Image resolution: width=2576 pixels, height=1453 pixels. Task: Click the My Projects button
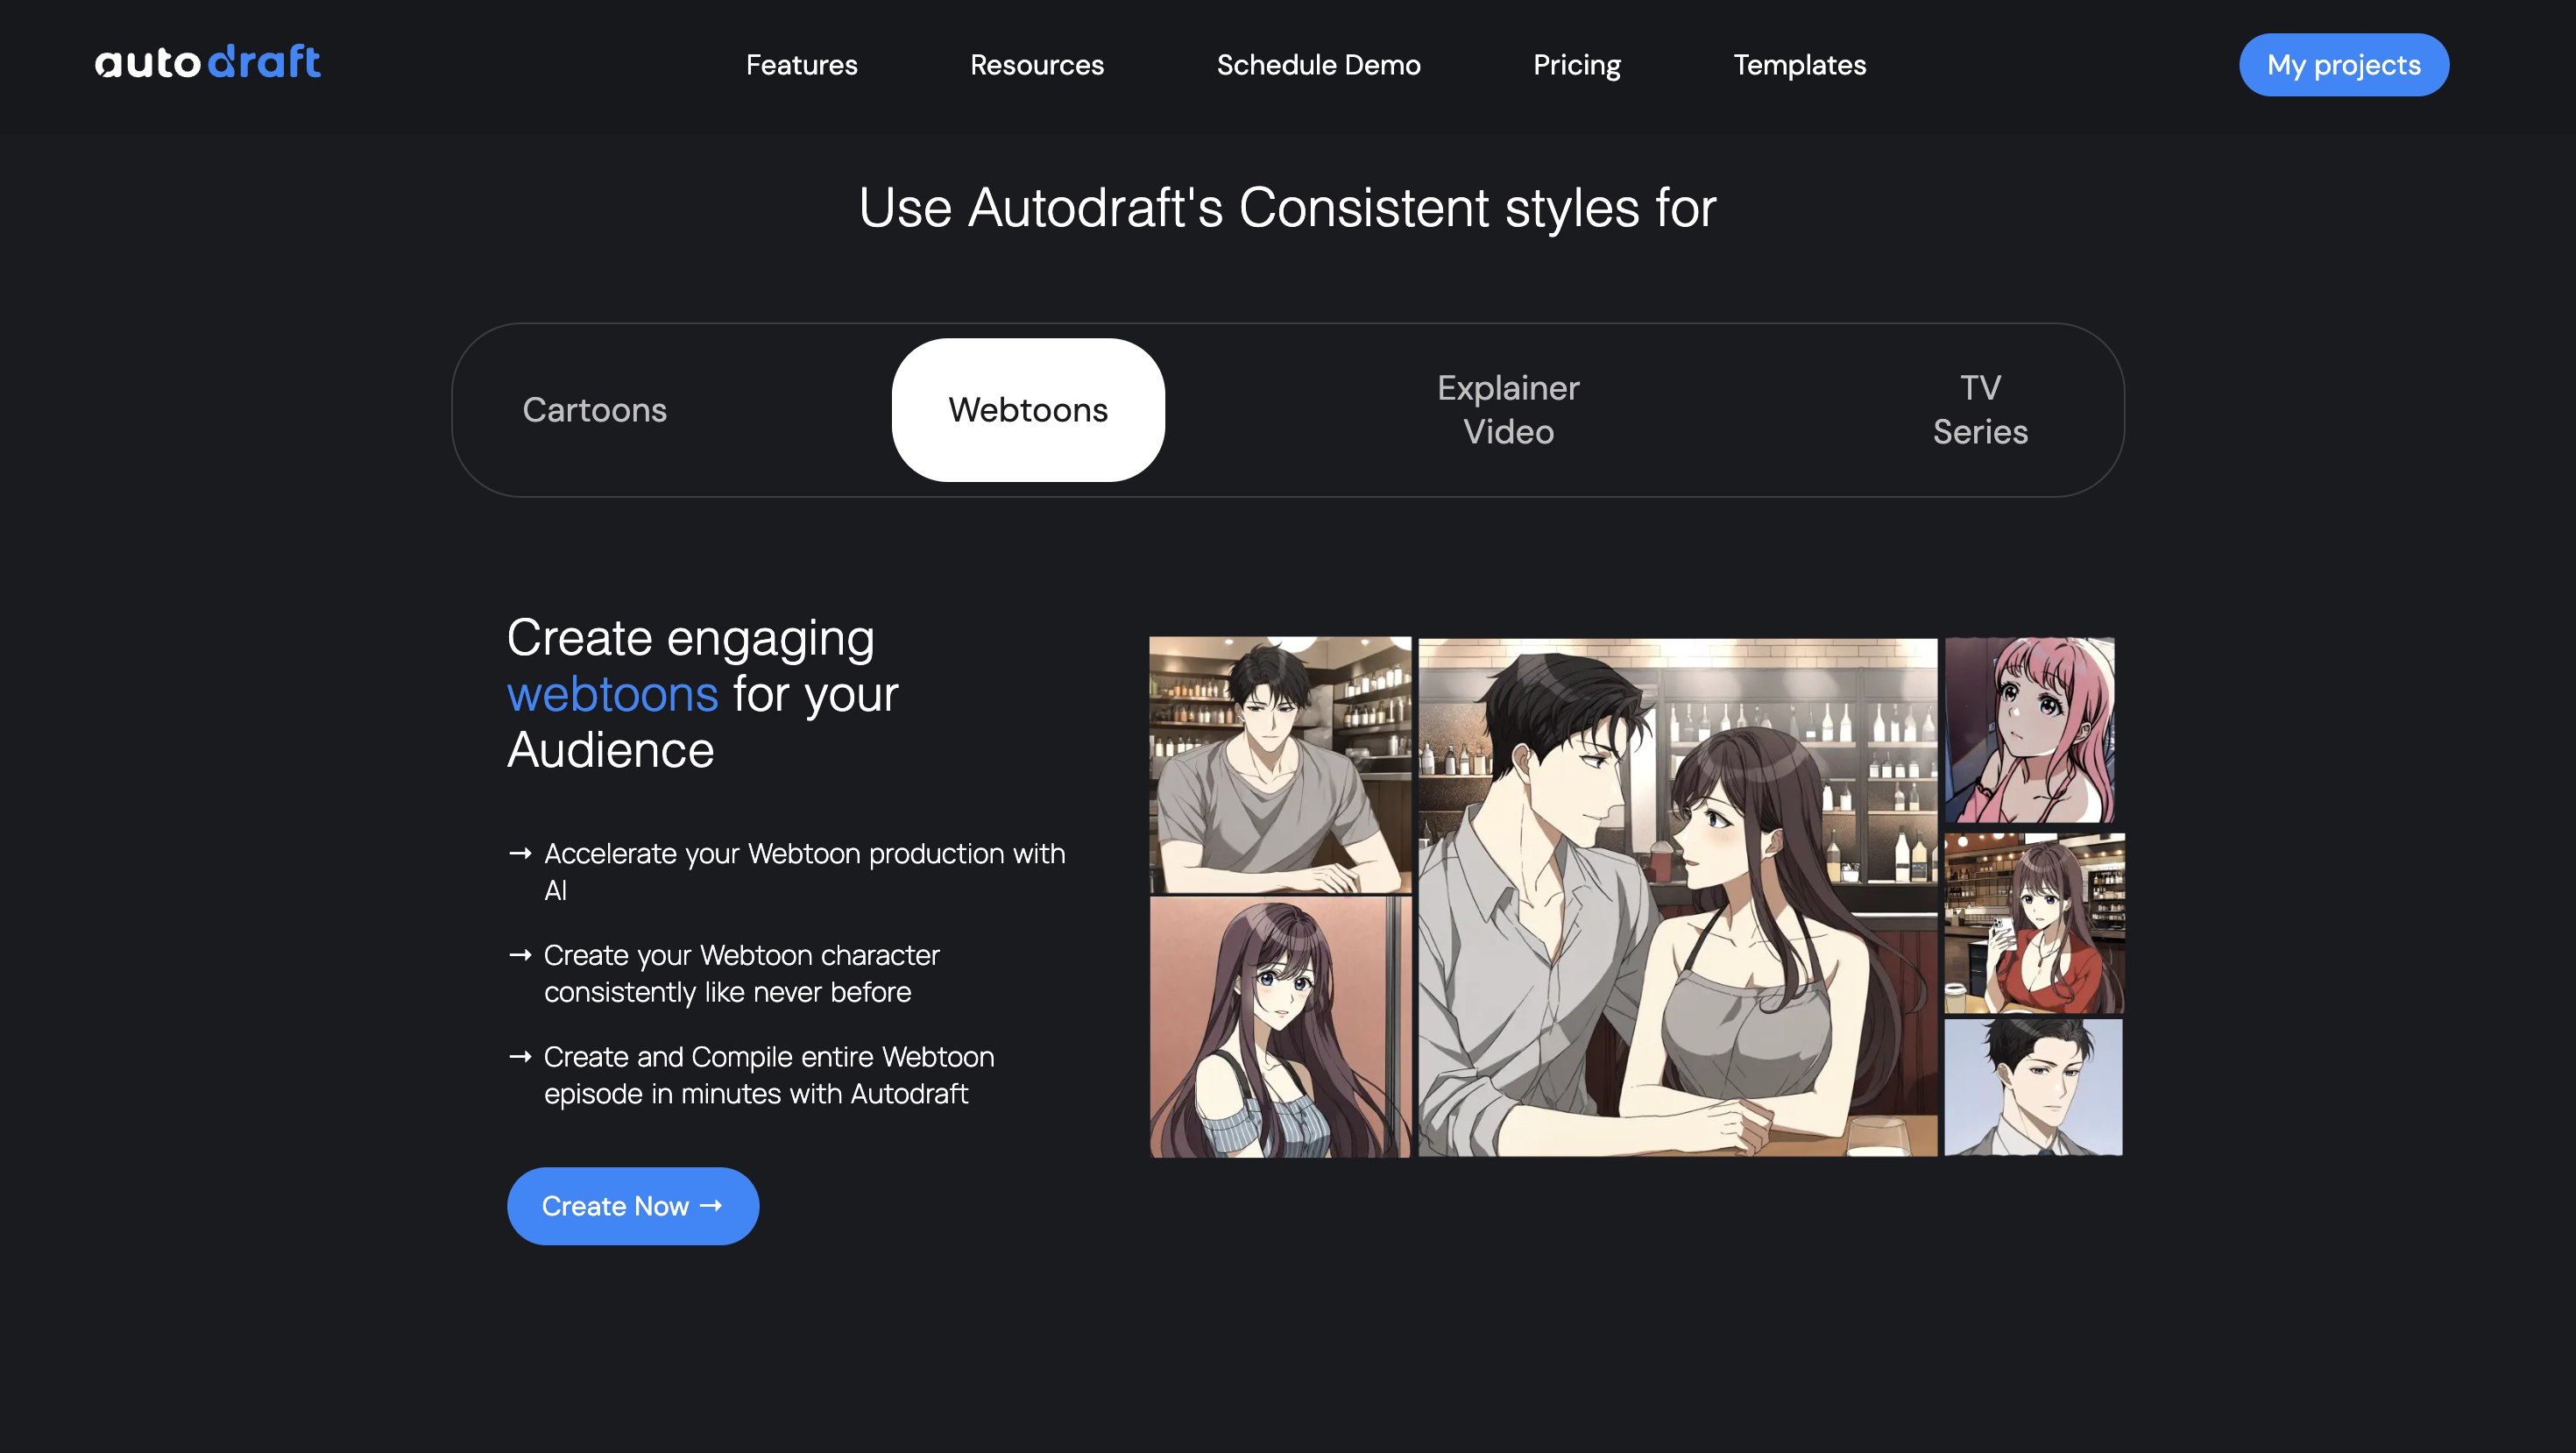coord(2344,64)
